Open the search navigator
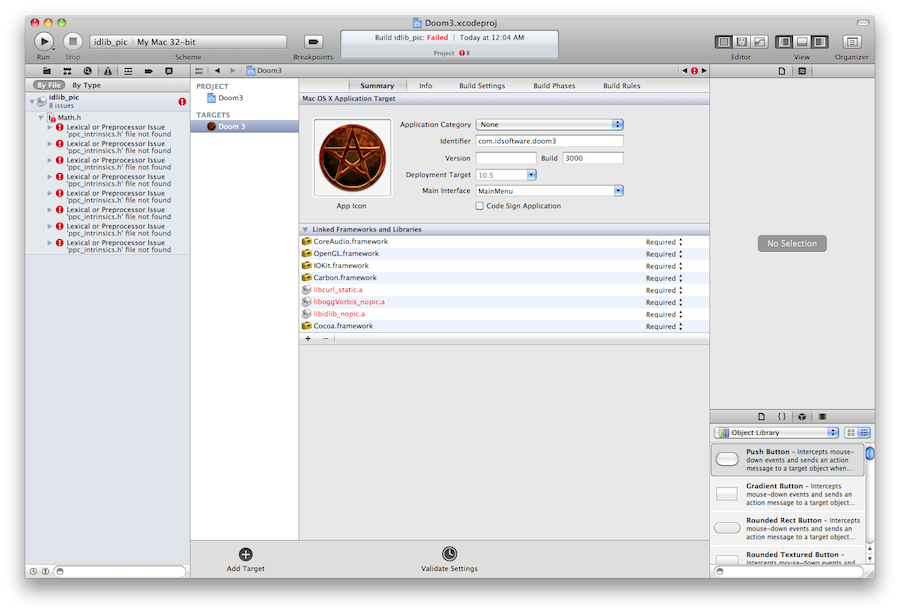Screen dimensions: 900x613 [87, 71]
